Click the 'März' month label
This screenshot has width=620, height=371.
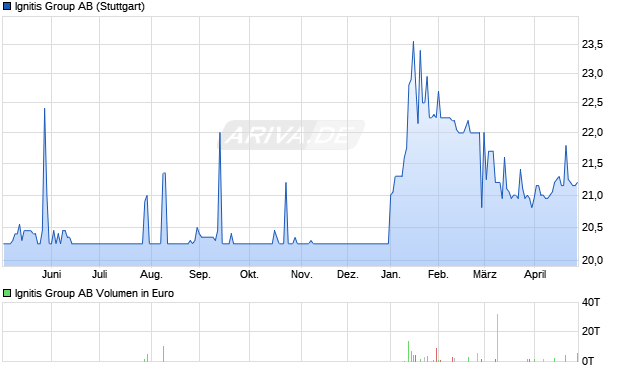coord(485,274)
